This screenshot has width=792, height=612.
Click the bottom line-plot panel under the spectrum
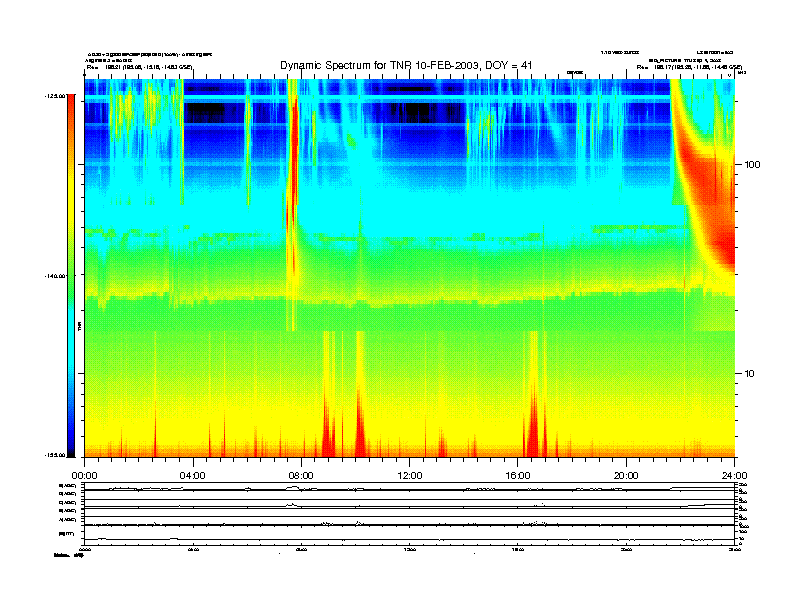410,514
